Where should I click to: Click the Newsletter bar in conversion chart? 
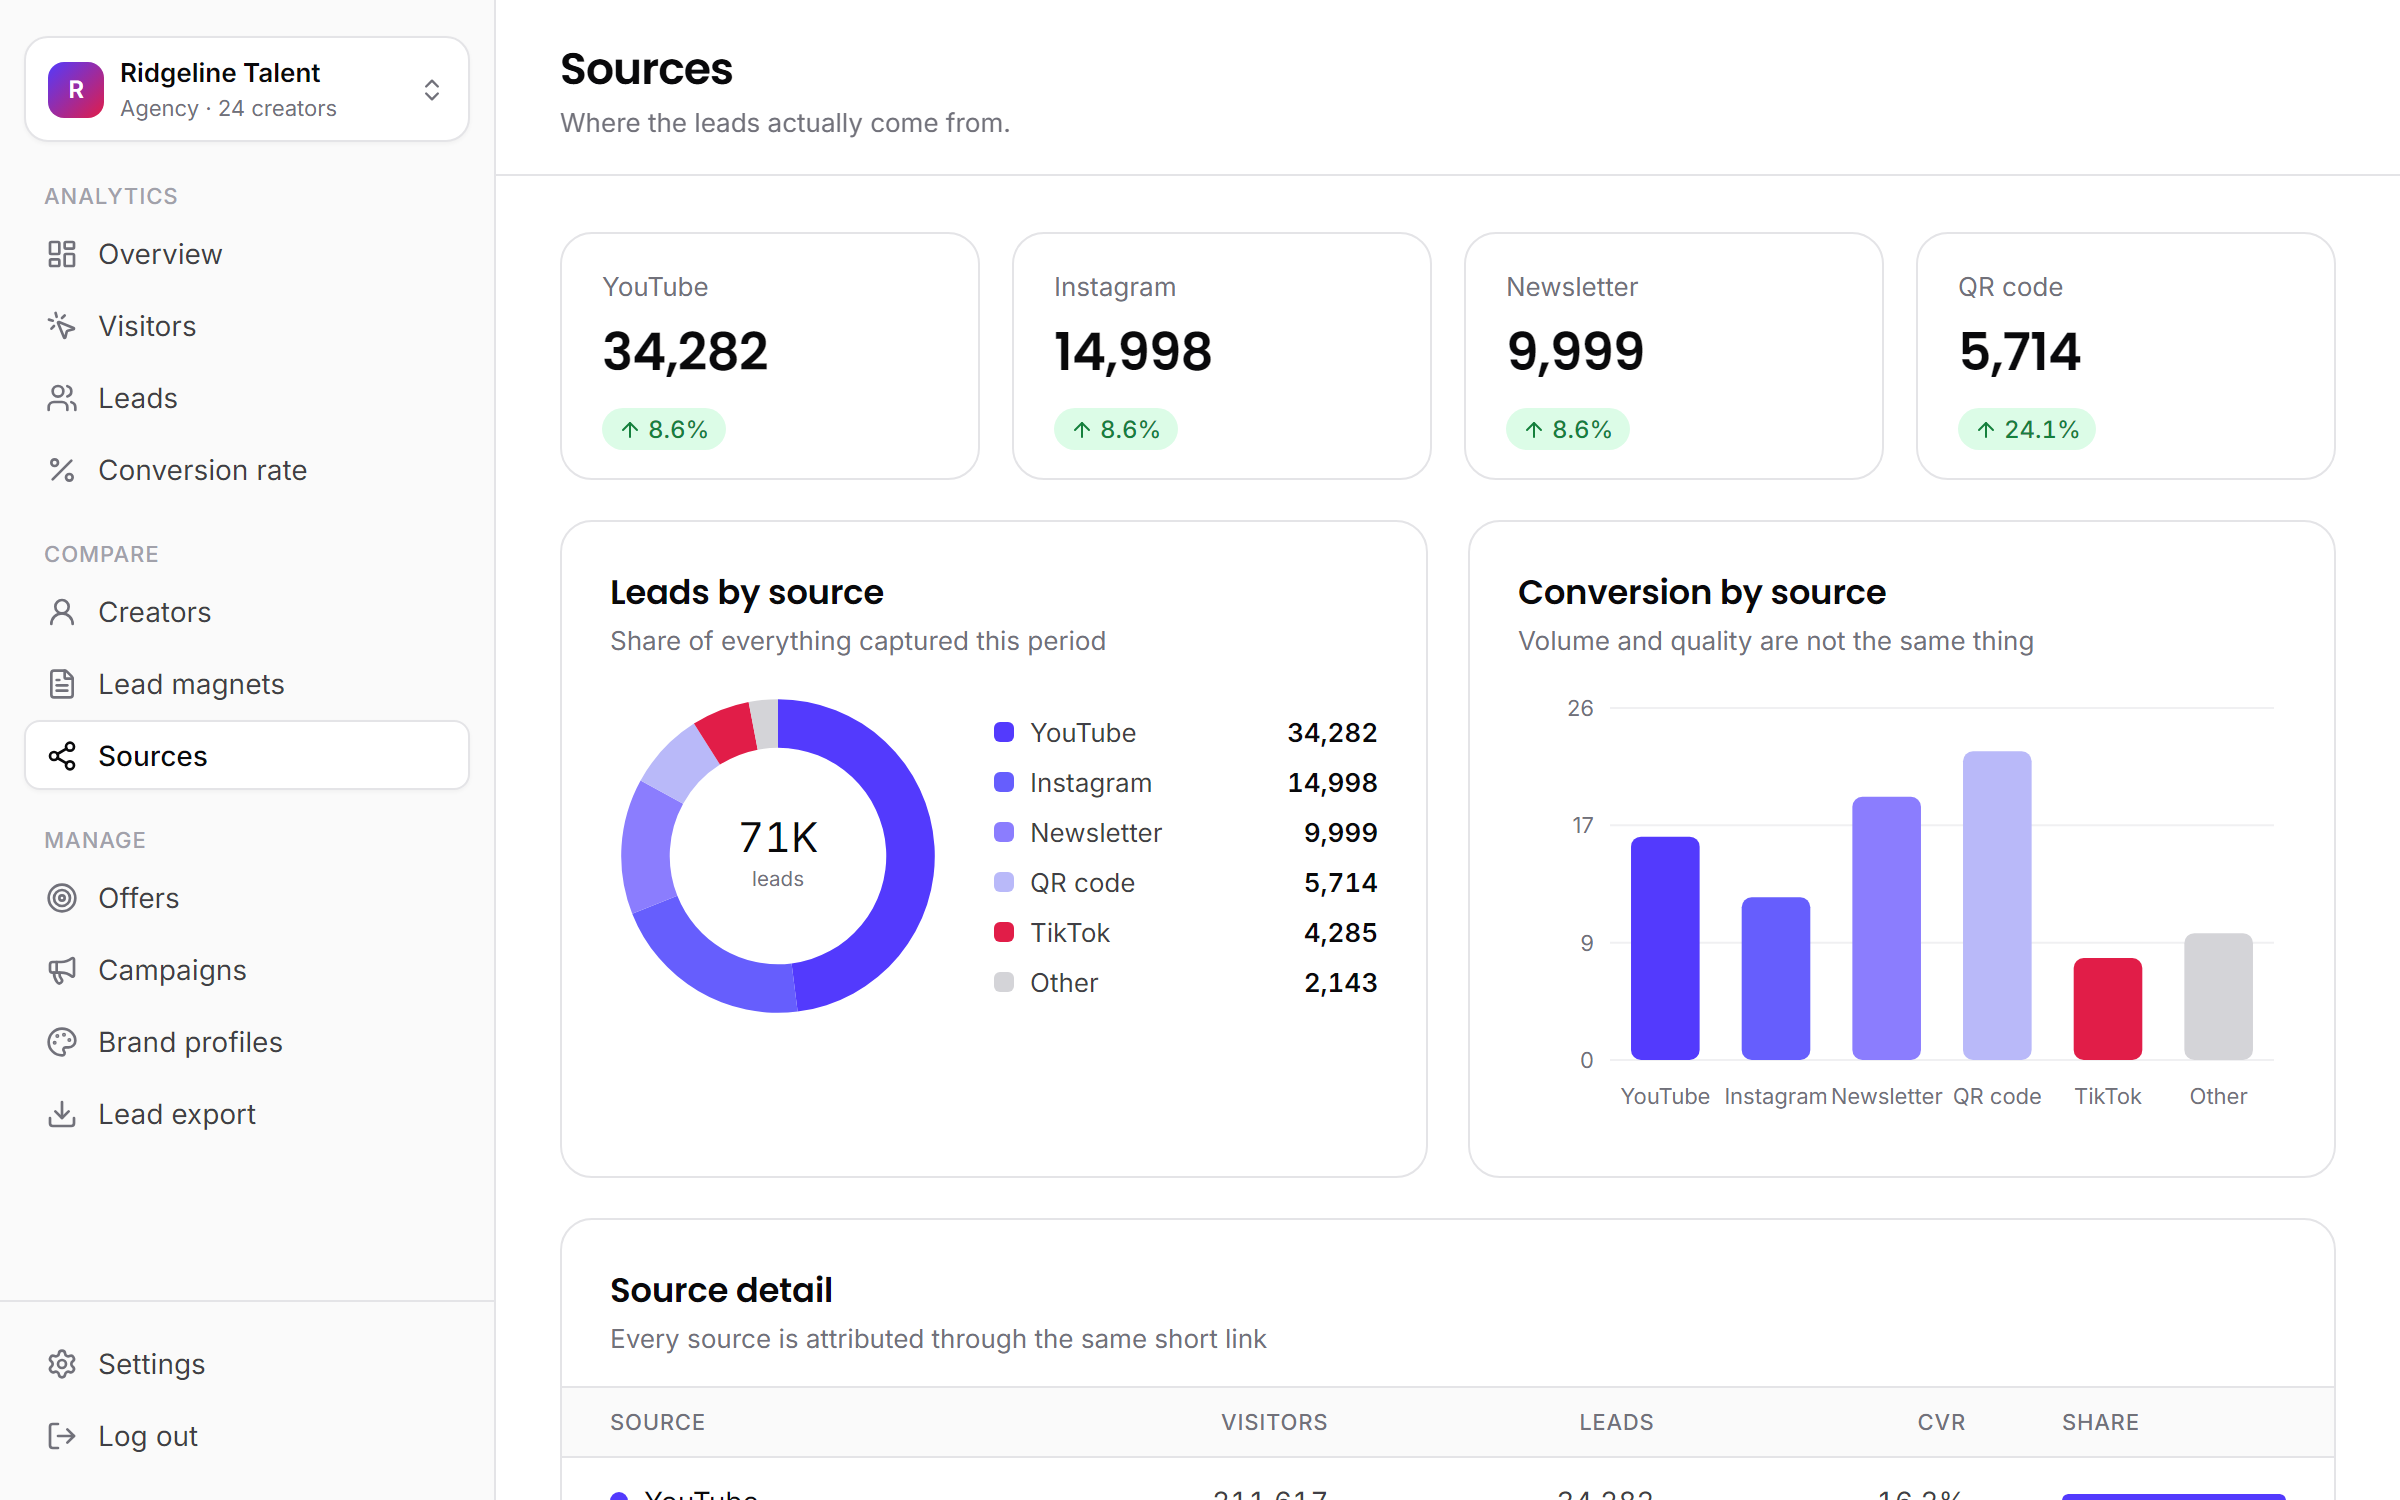(x=1886, y=928)
